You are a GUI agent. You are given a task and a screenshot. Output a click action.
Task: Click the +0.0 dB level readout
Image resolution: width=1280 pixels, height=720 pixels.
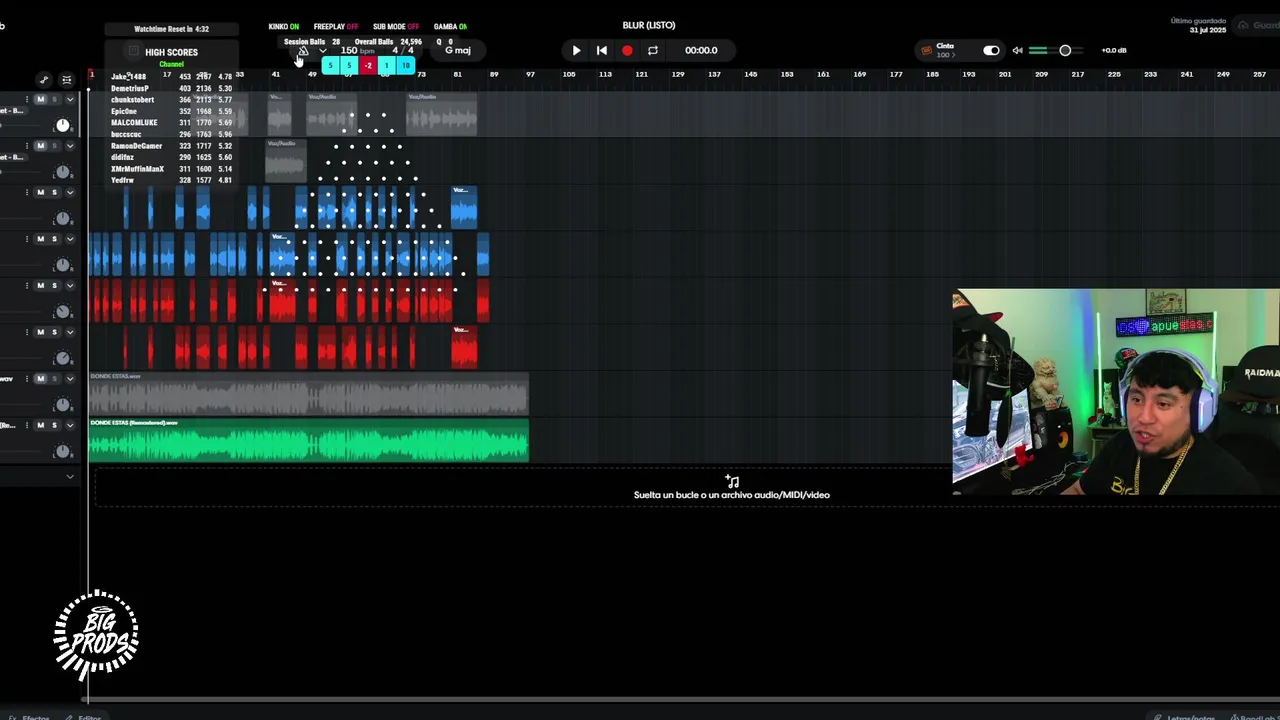[x=1114, y=50]
